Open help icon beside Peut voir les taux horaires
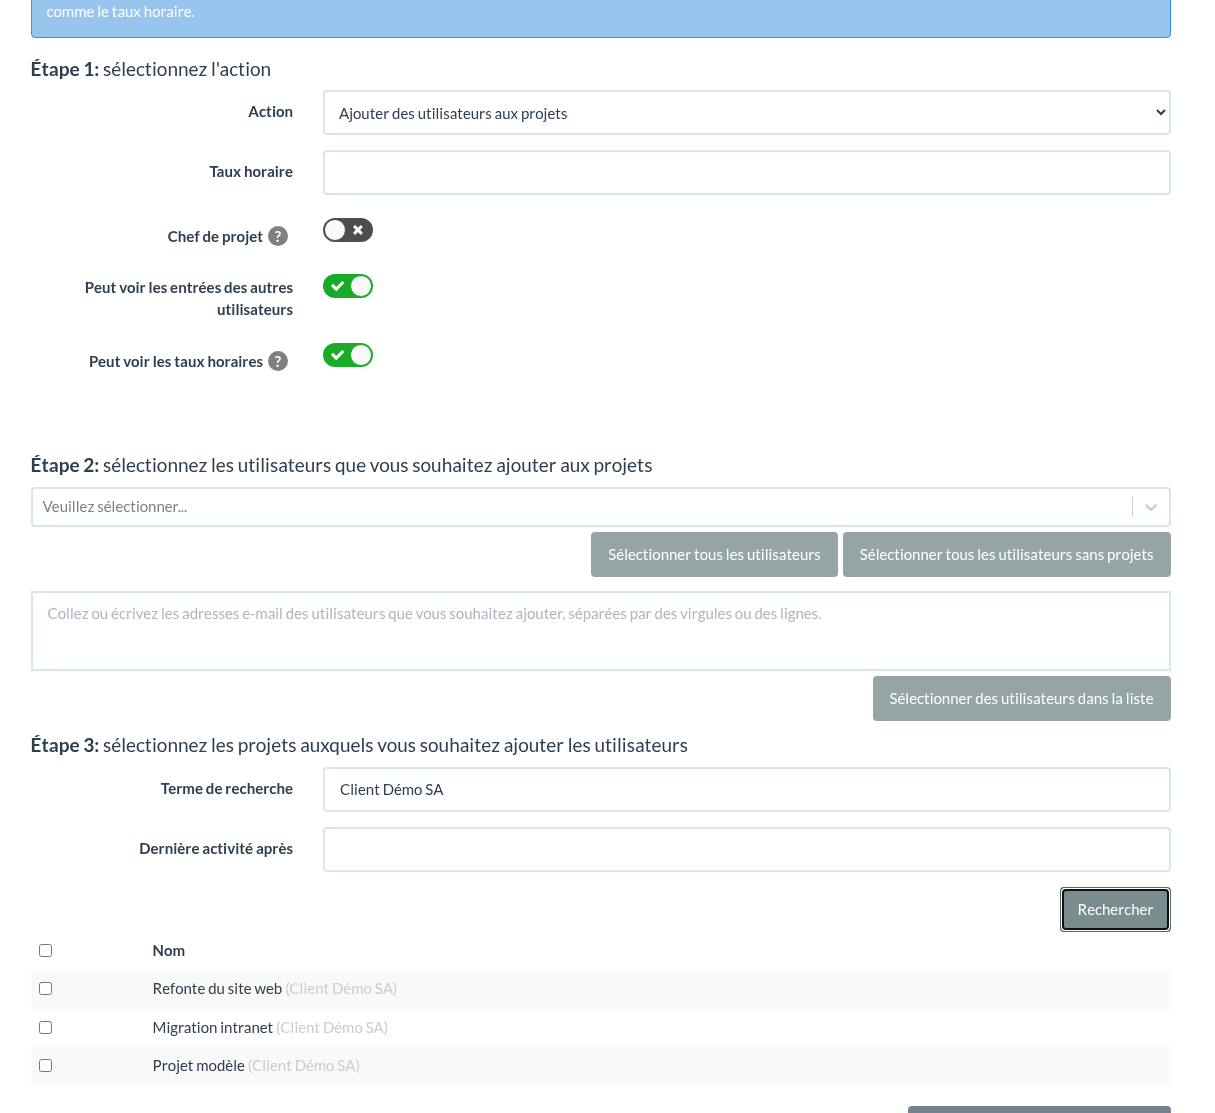1215x1113 pixels. point(278,361)
